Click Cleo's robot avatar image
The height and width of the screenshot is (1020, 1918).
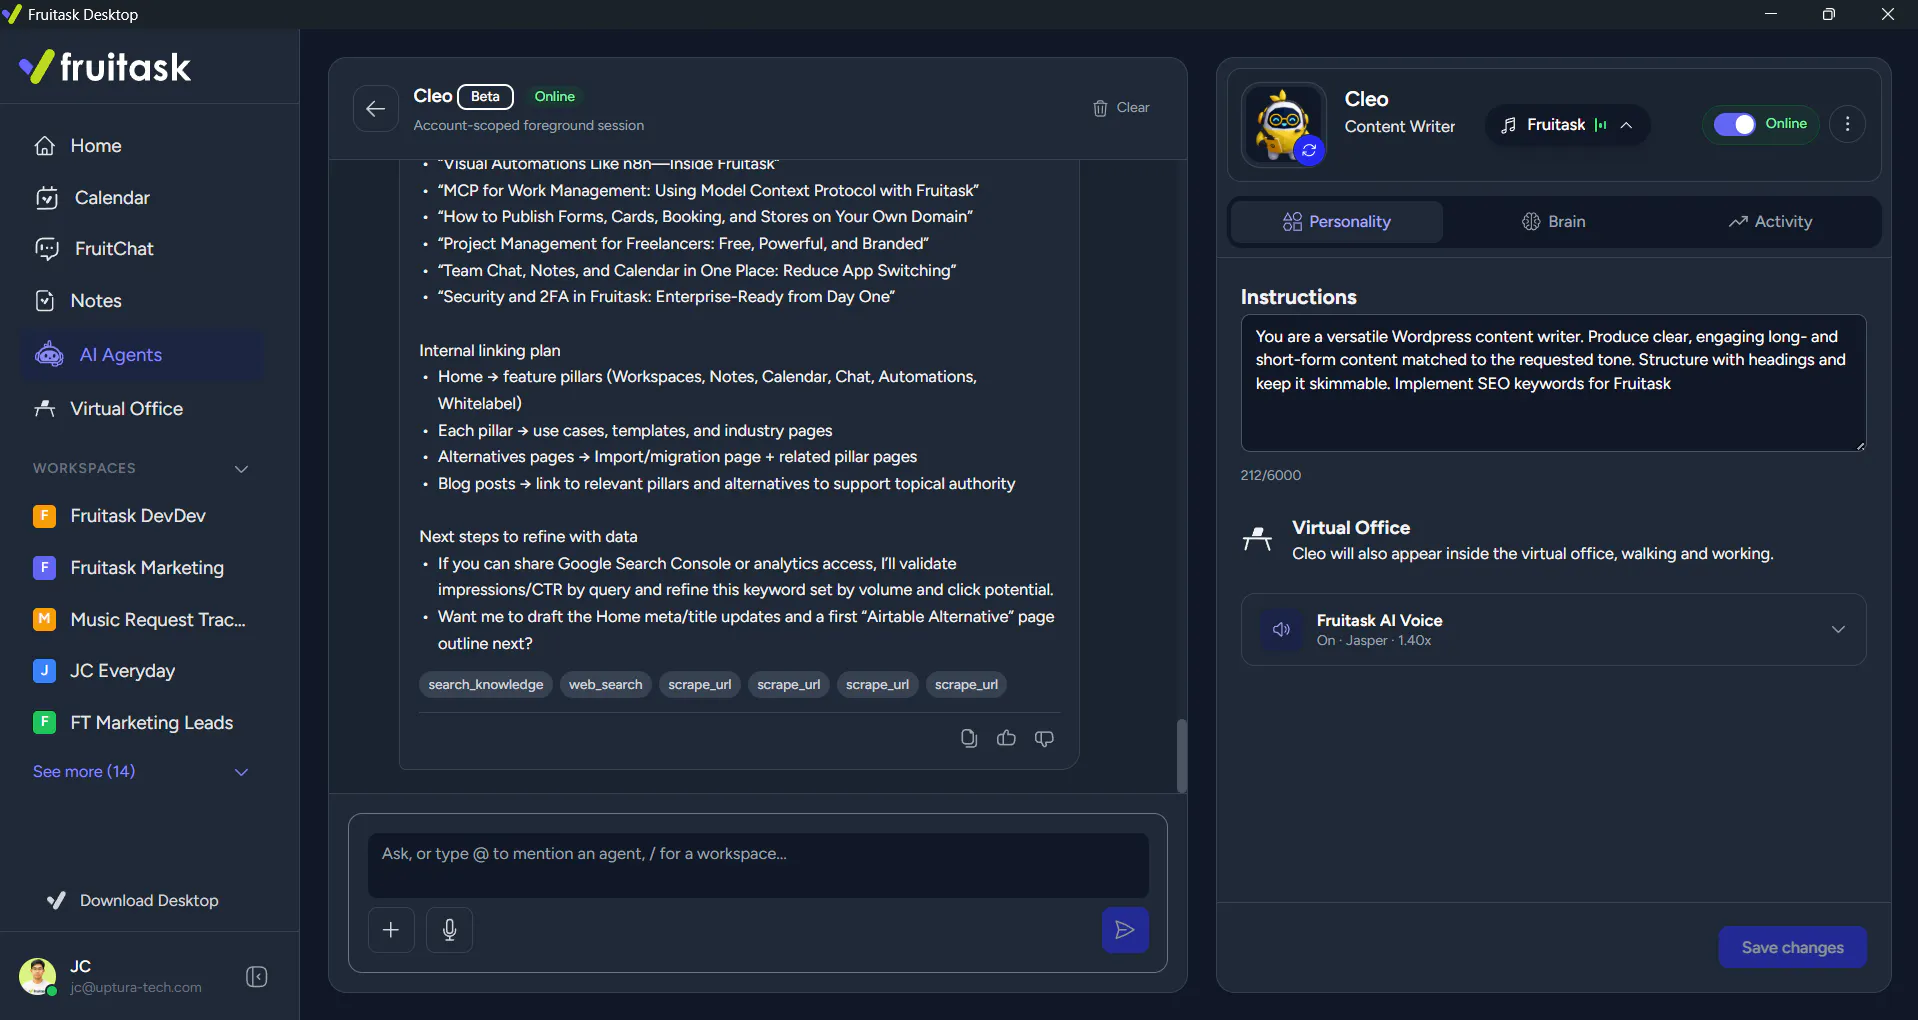pos(1283,124)
